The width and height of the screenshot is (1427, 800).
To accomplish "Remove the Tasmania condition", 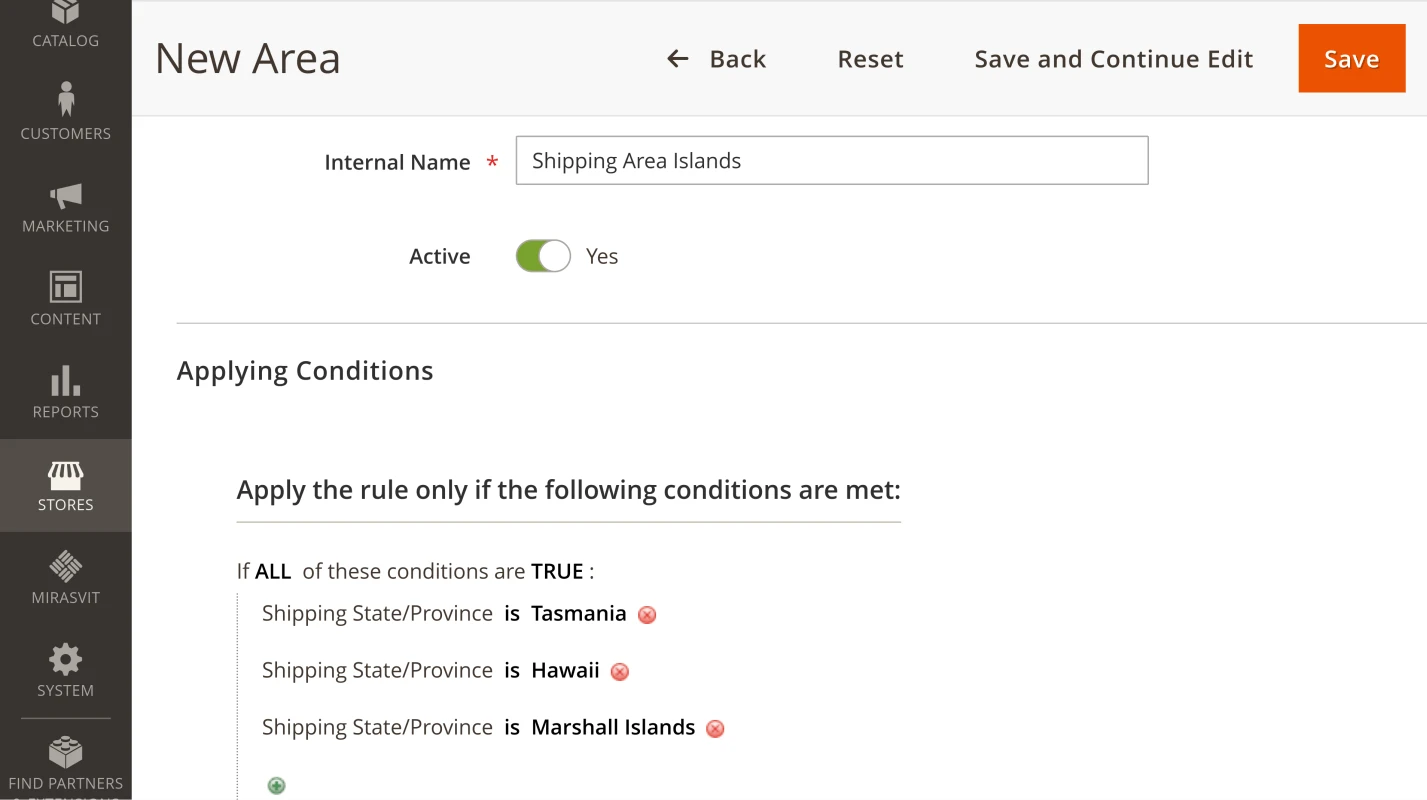I will [x=647, y=615].
